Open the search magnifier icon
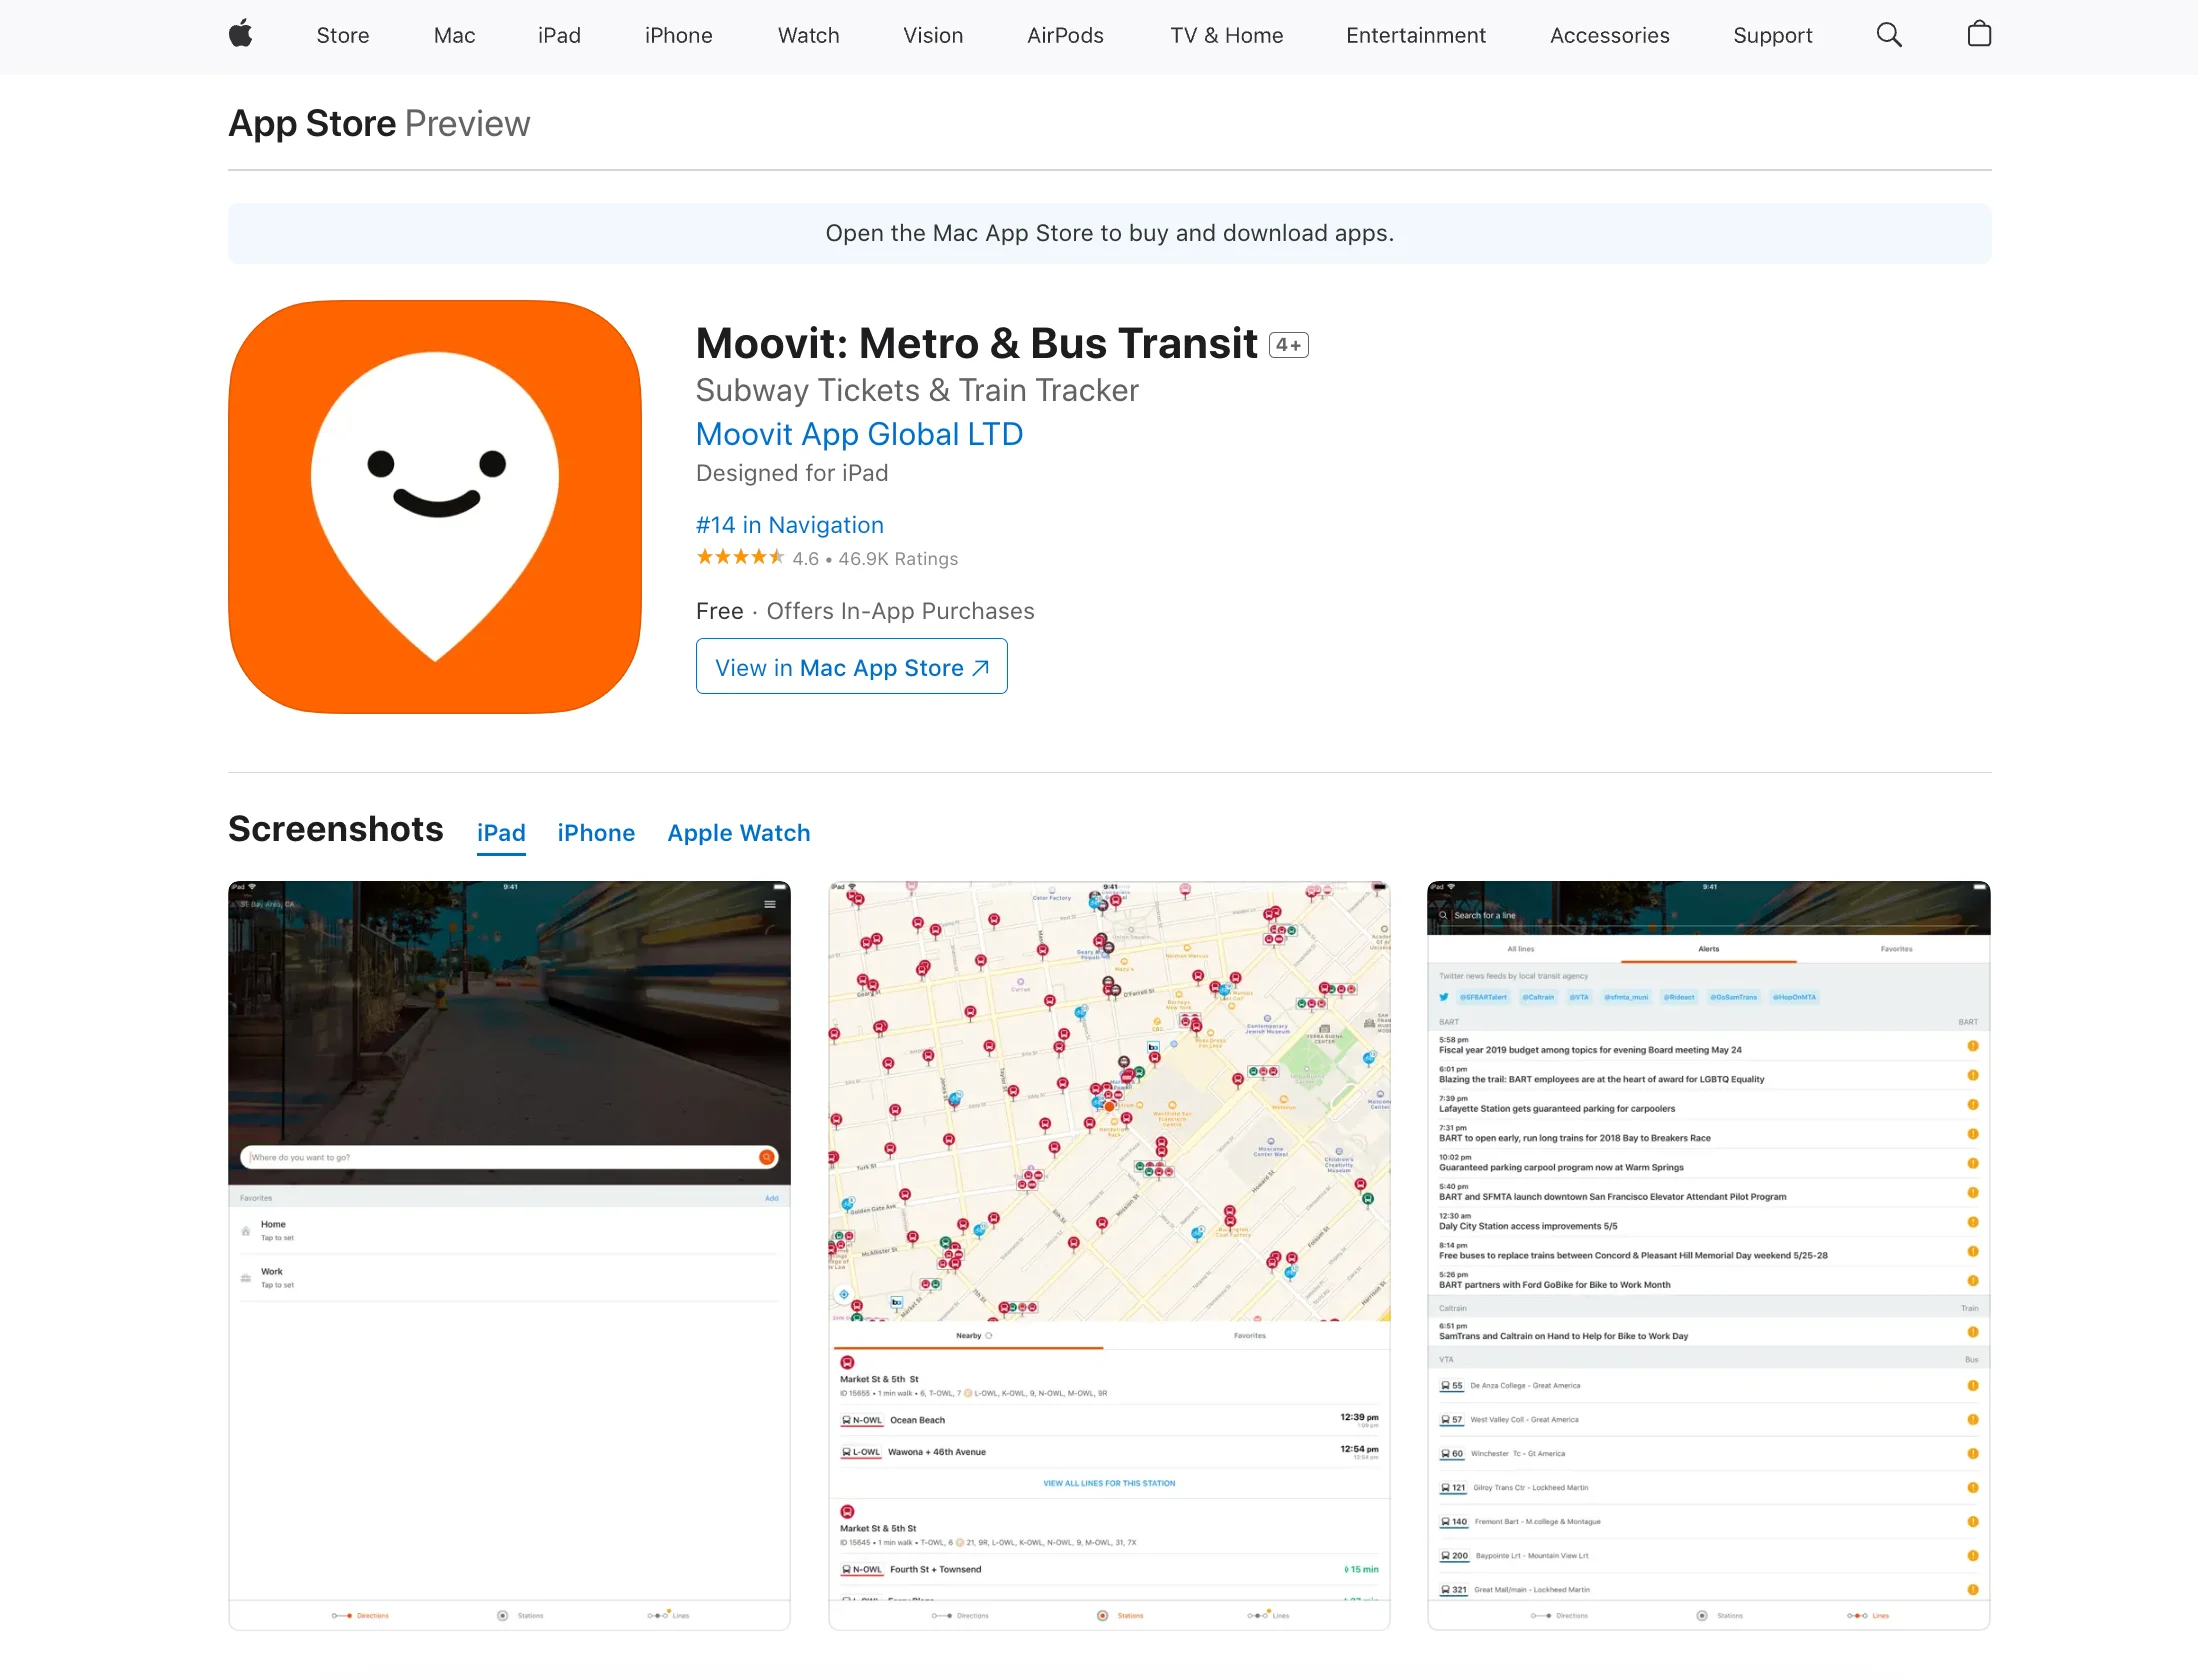Screen dimensions: 2198x1680 [x=1888, y=35]
